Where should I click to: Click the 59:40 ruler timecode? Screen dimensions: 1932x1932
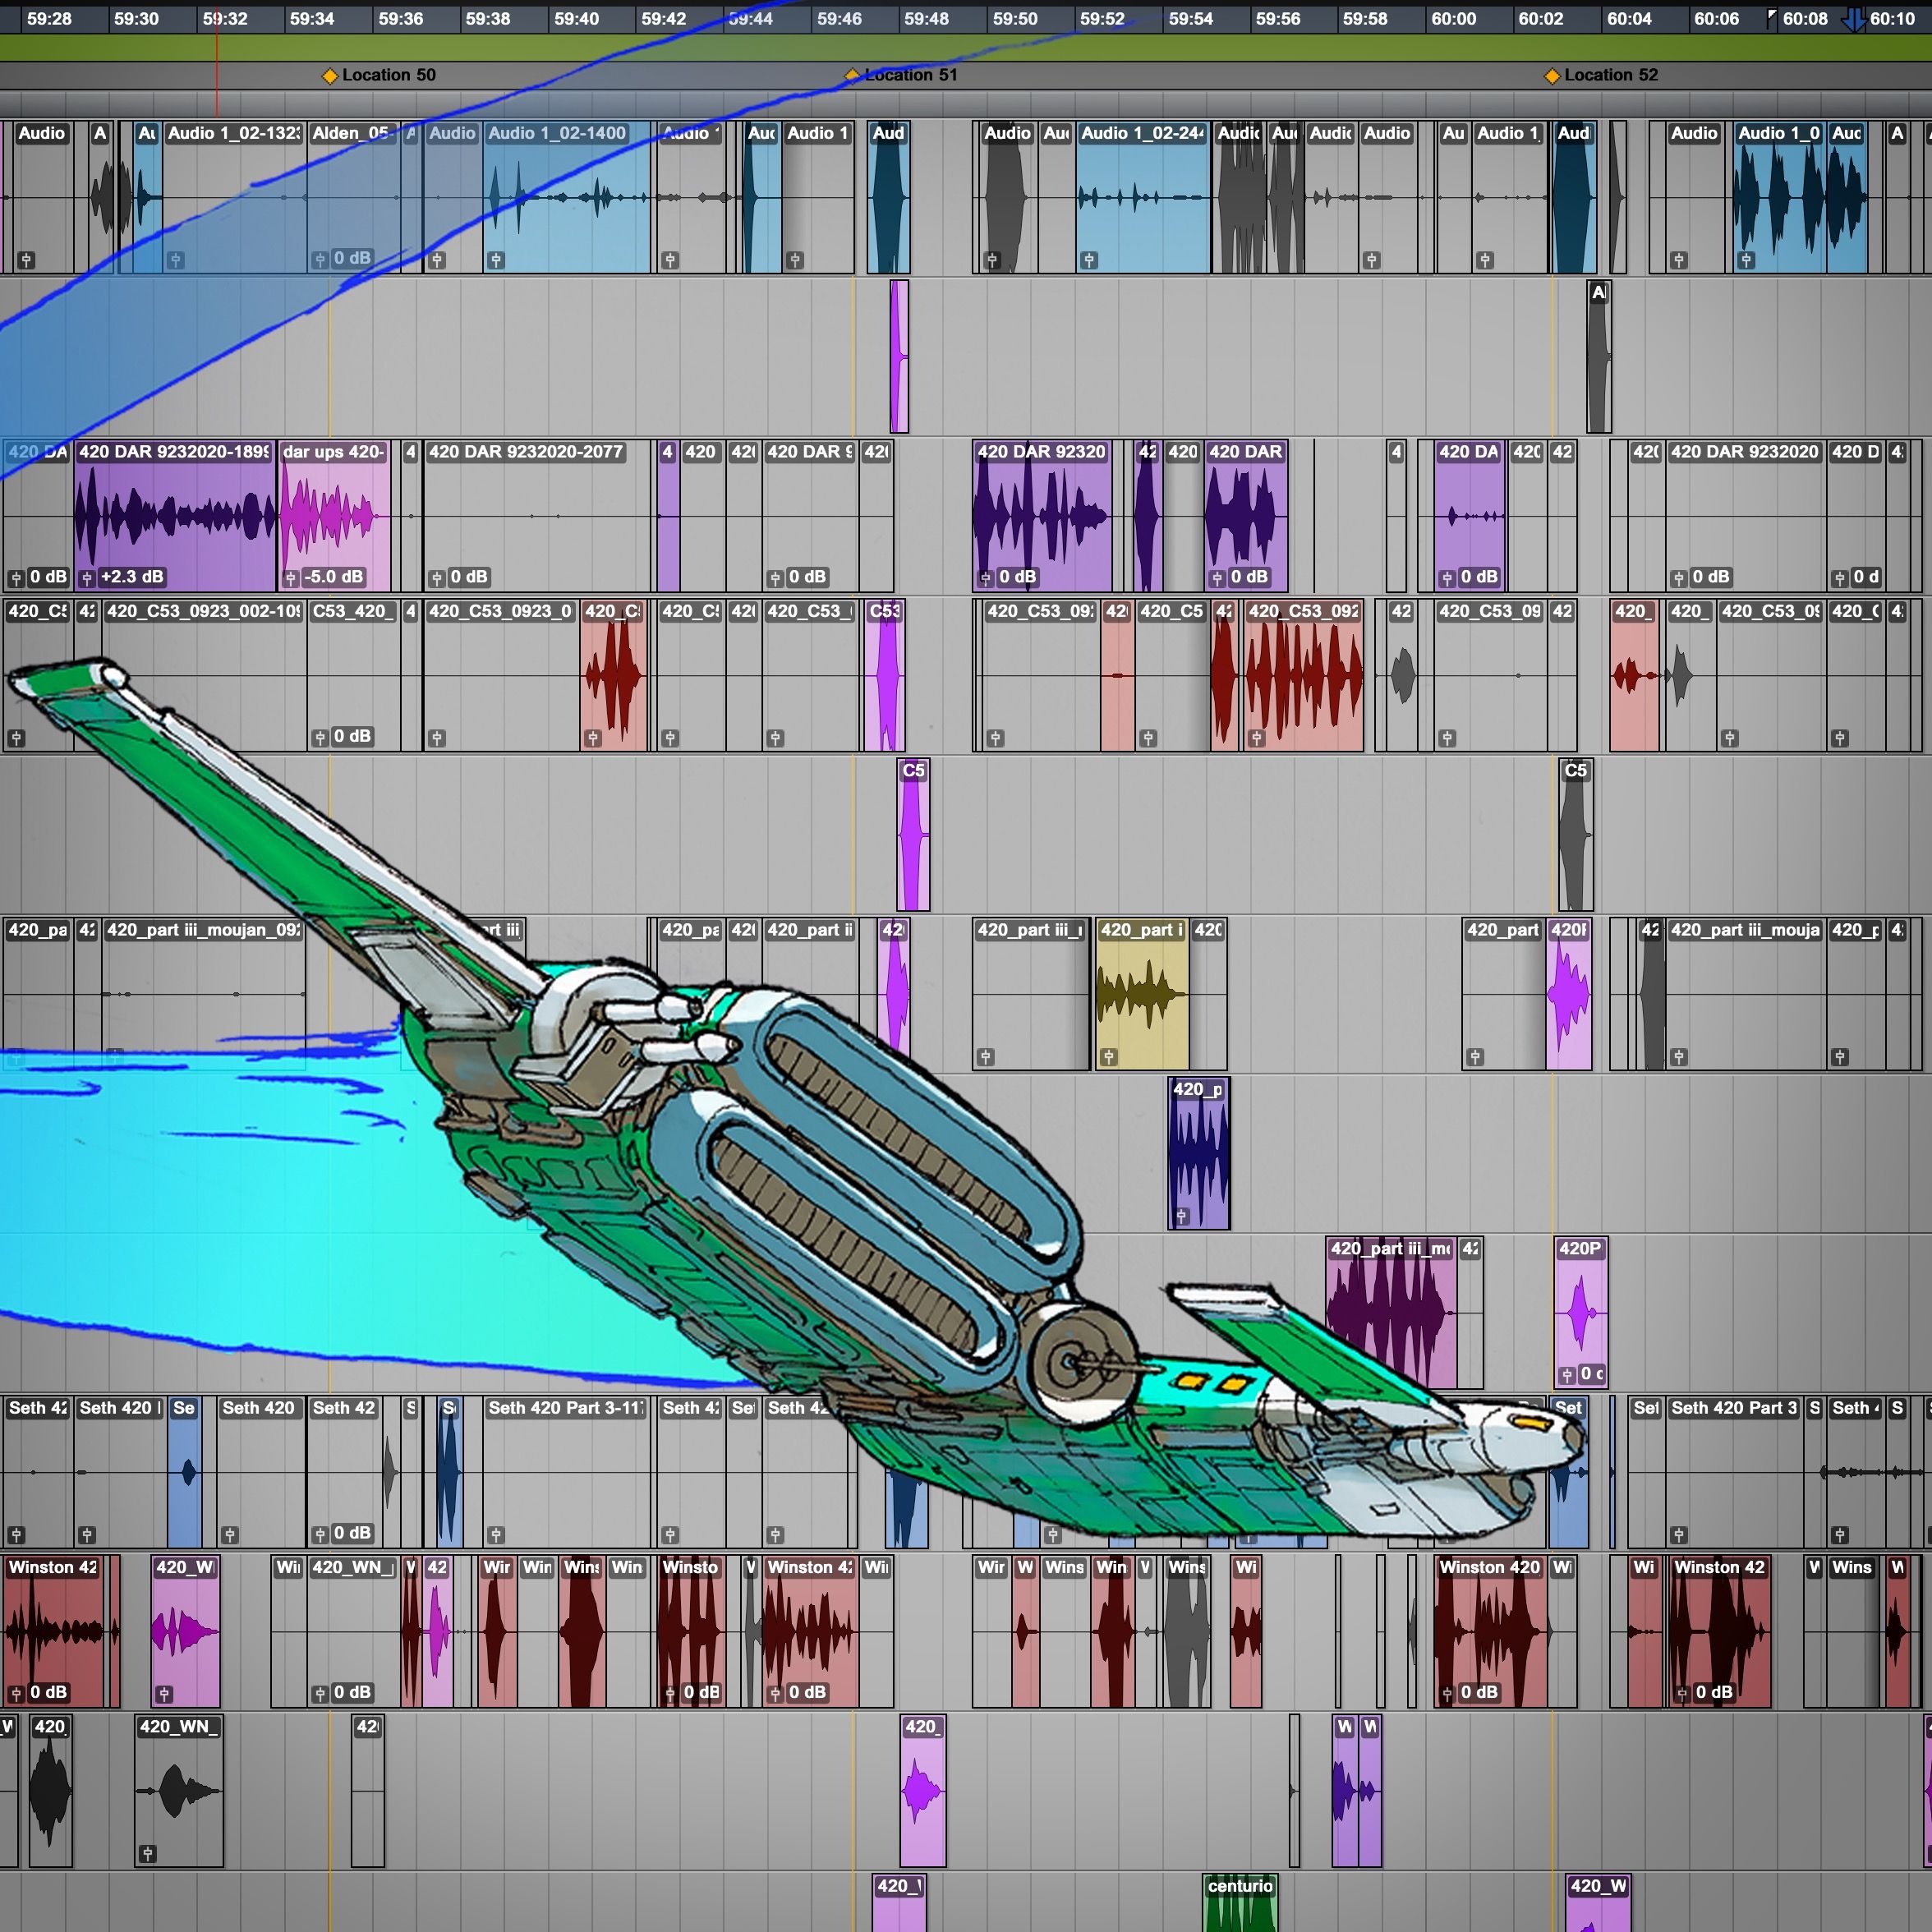[x=576, y=19]
